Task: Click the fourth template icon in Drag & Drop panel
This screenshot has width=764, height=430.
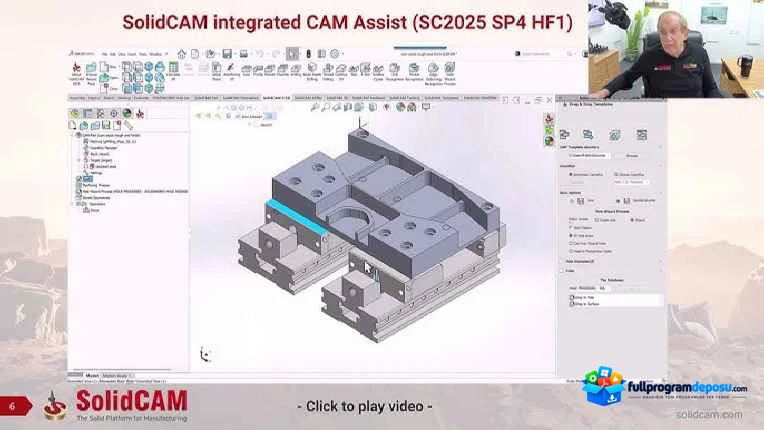Action: [641, 134]
